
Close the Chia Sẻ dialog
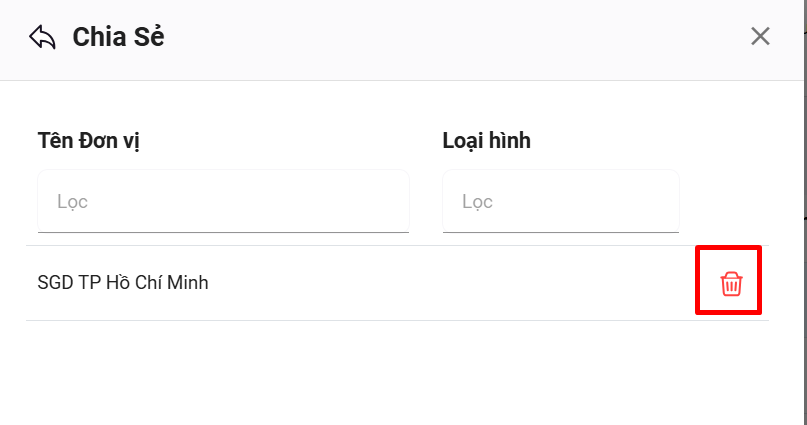pos(760,37)
